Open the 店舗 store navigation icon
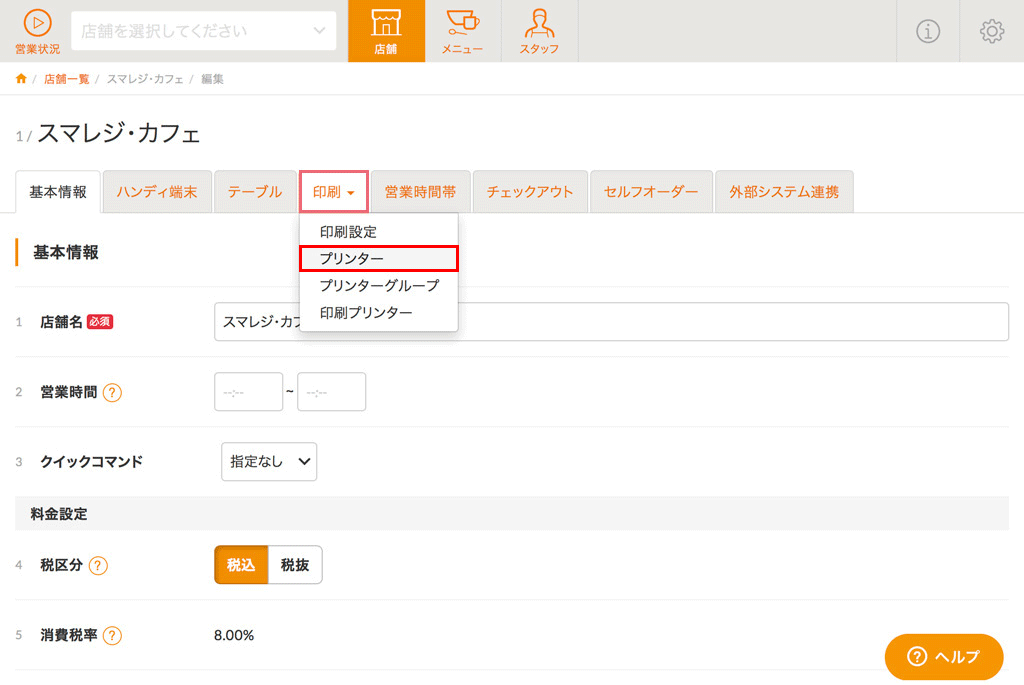 coord(386,31)
